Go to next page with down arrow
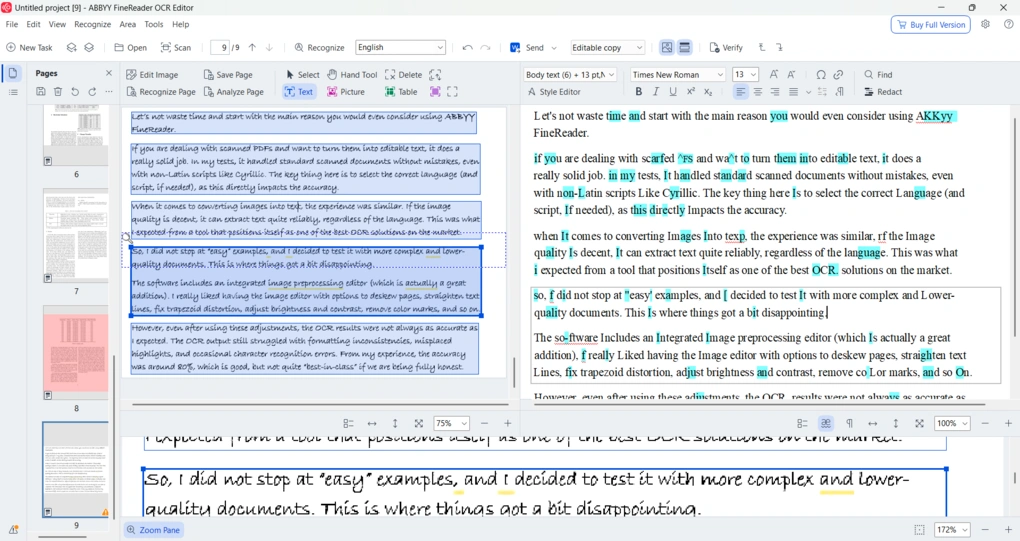Screen dimensions: 1020x541 pyautogui.click(x=269, y=47)
